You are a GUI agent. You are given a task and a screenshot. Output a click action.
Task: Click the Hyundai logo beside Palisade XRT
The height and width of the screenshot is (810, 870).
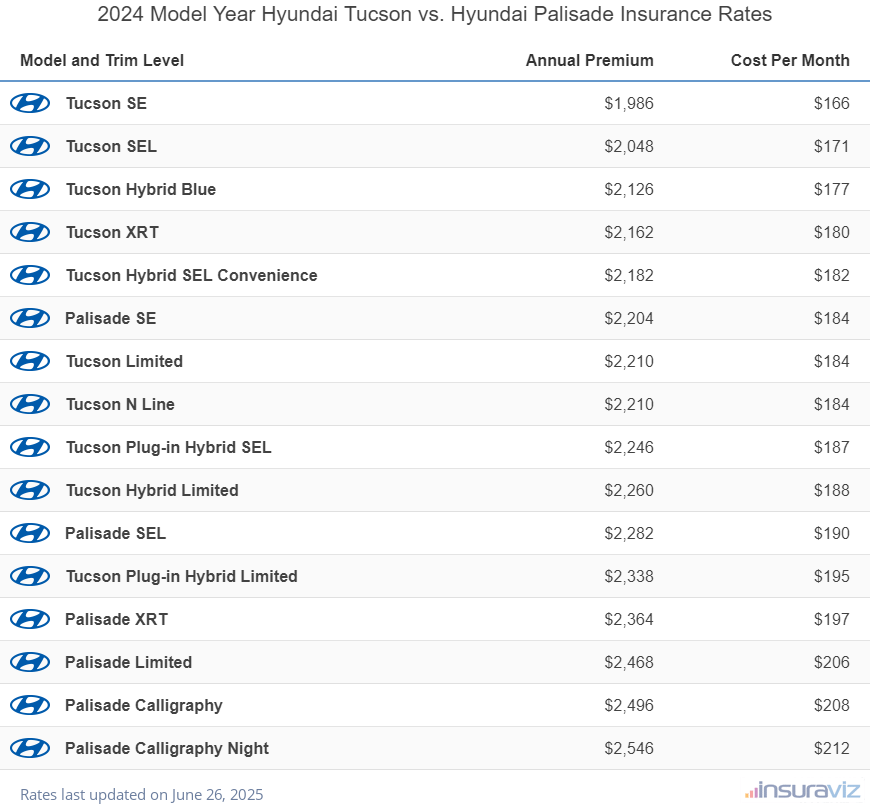click(30, 619)
